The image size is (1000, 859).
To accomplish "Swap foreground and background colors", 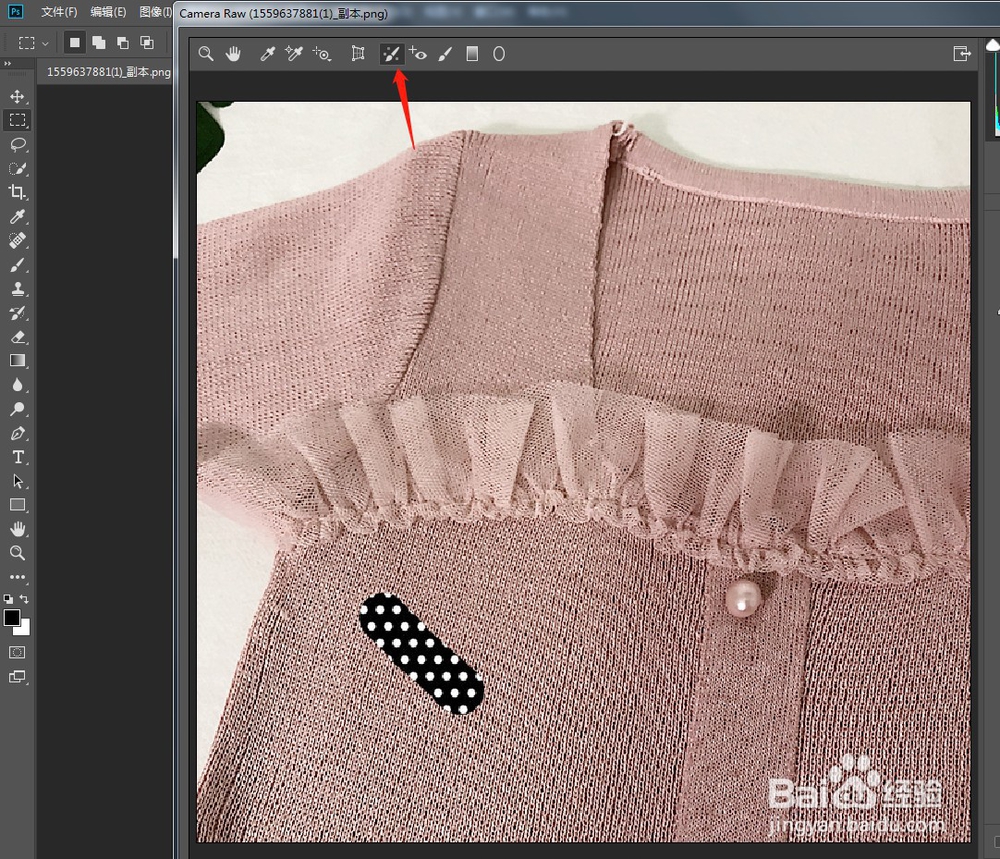I will pyautogui.click(x=24, y=599).
